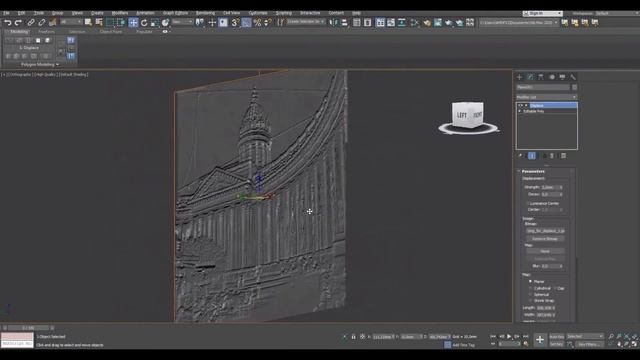Toggle the Selection Lock icon in status bar
Image resolution: width=640 pixels, height=360 pixels.
coord(353,337)
